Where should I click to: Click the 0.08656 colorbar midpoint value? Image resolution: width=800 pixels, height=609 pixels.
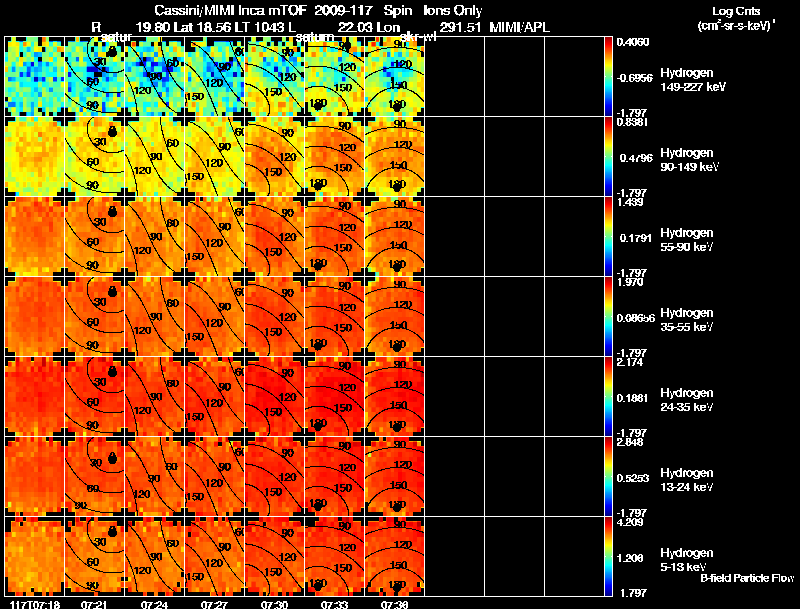click(636, 318)
